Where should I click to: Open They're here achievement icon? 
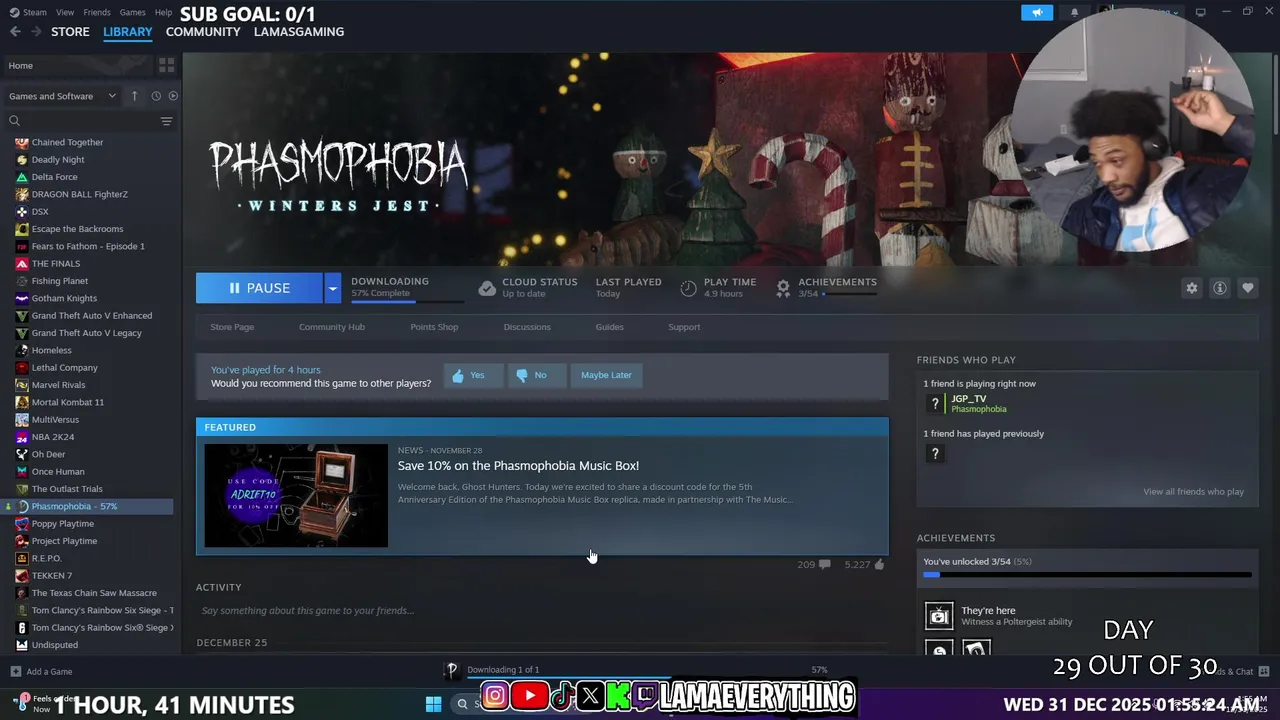(x=939, y=615)
